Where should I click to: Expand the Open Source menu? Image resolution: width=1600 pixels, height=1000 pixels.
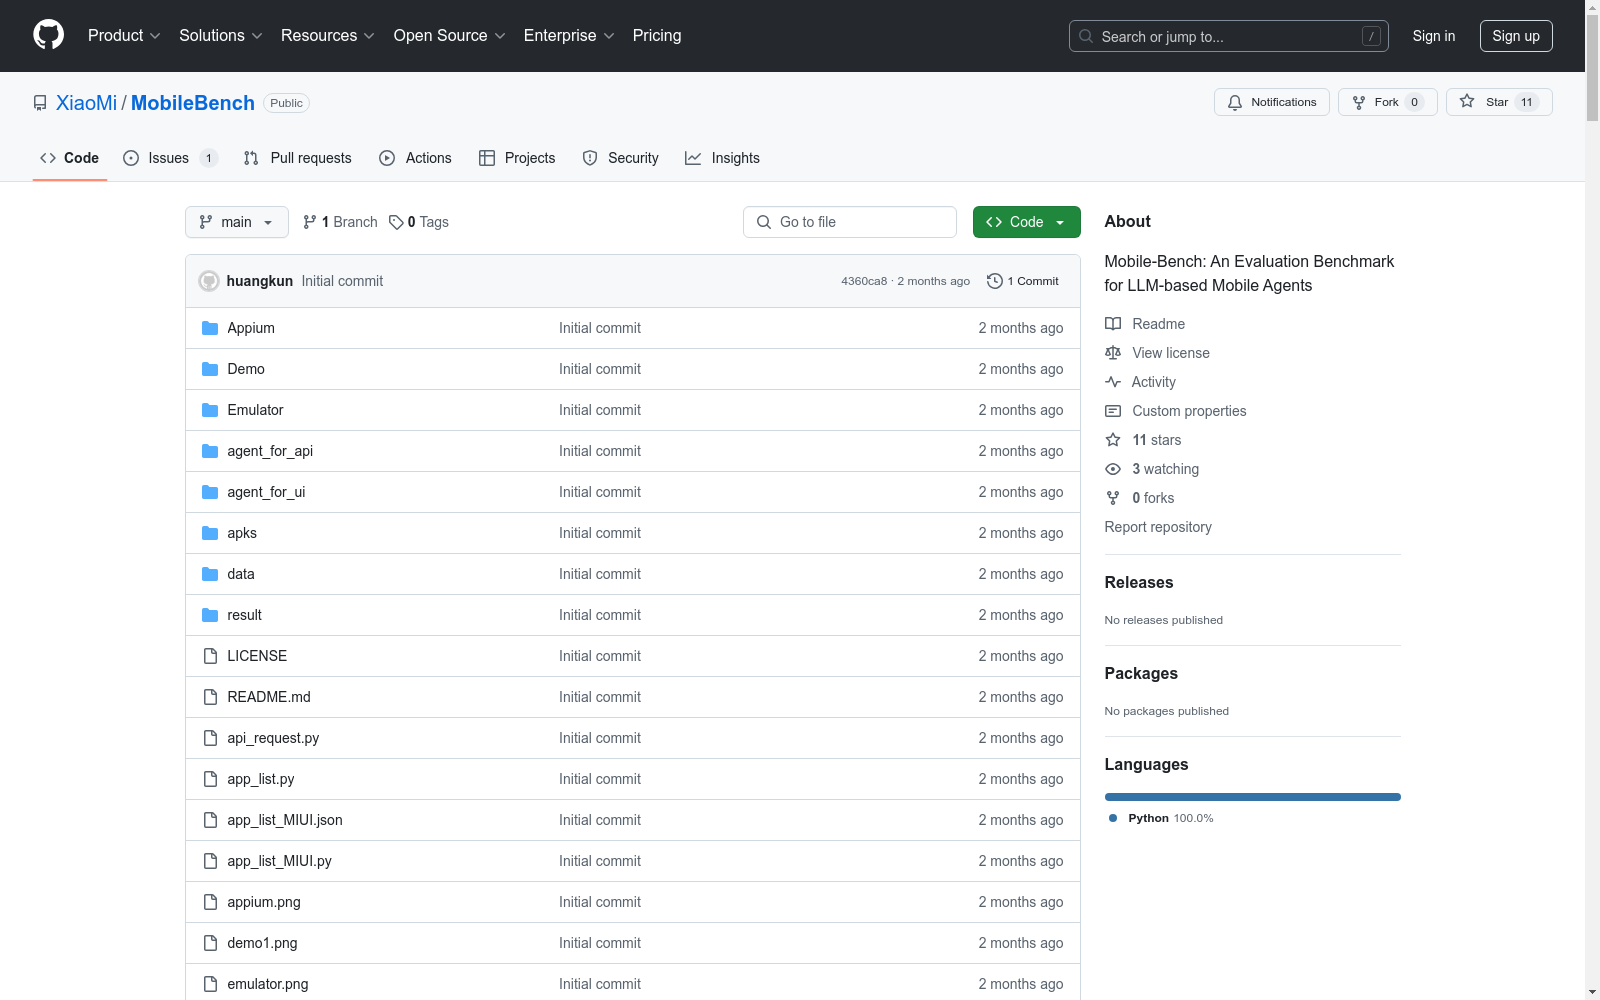pyautogui.click(x=450, y=35)
